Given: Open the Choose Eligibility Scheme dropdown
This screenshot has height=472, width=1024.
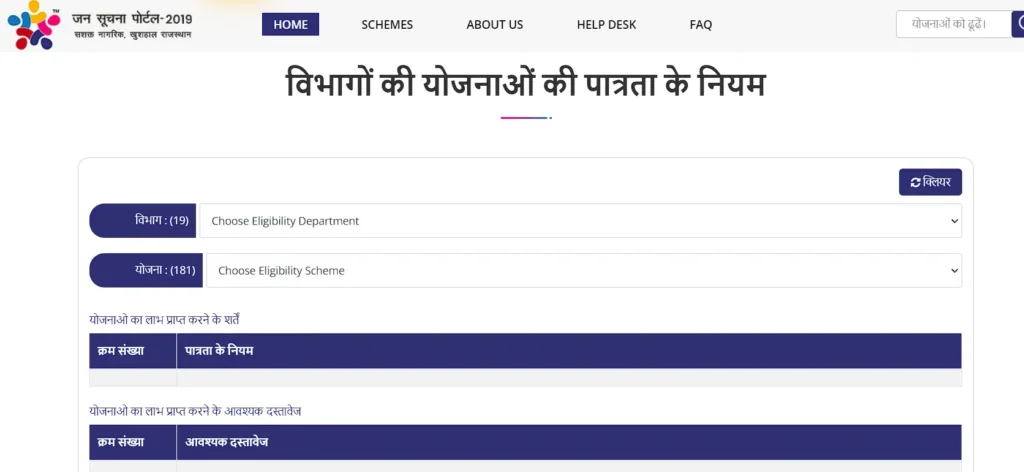Looking at the screenshot, I should pos(584,270).
